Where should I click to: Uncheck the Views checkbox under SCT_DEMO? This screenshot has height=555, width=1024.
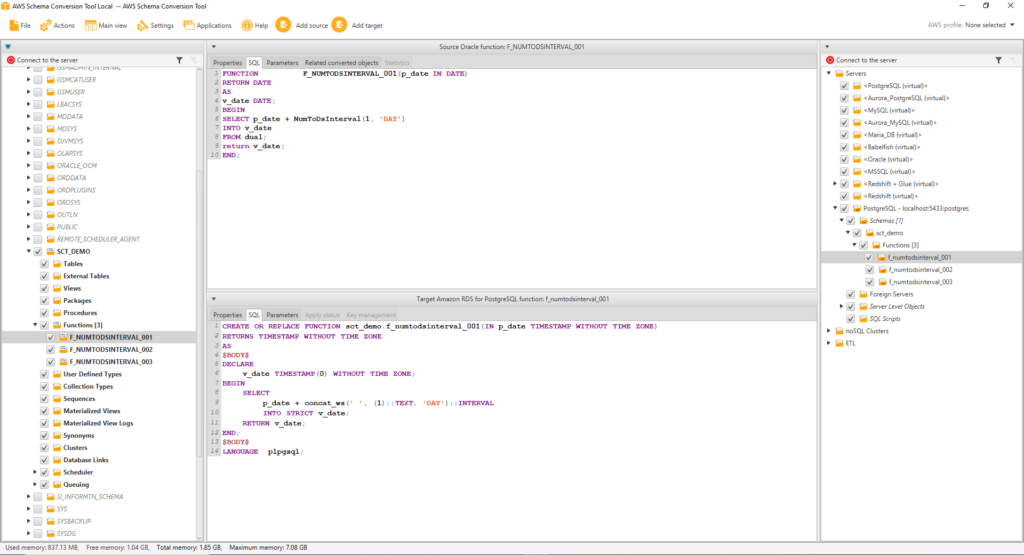pyautogui.click(x=44, y=288)
